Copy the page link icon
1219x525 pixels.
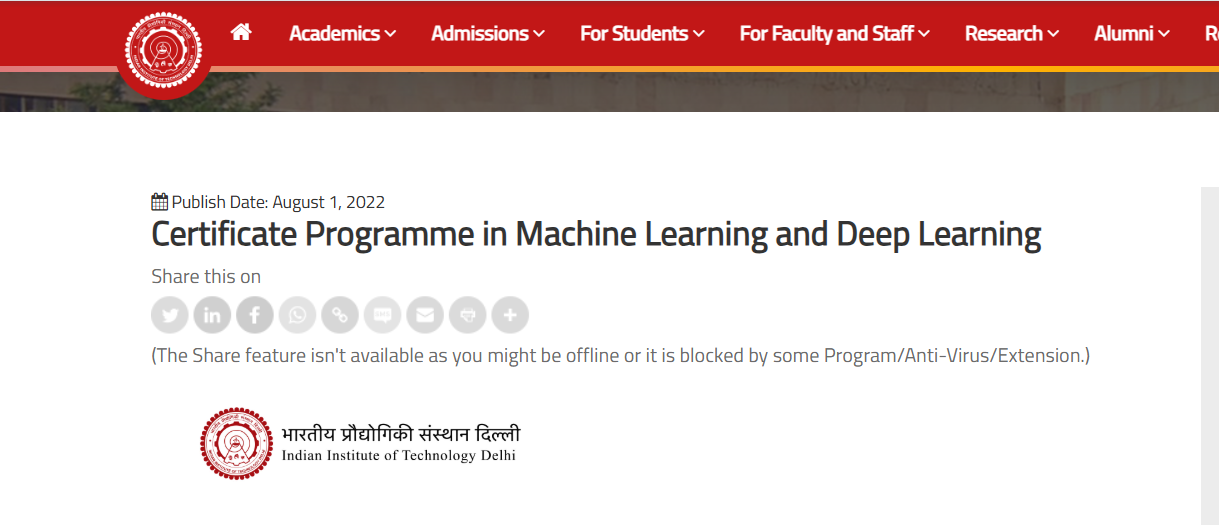[340, 315]
